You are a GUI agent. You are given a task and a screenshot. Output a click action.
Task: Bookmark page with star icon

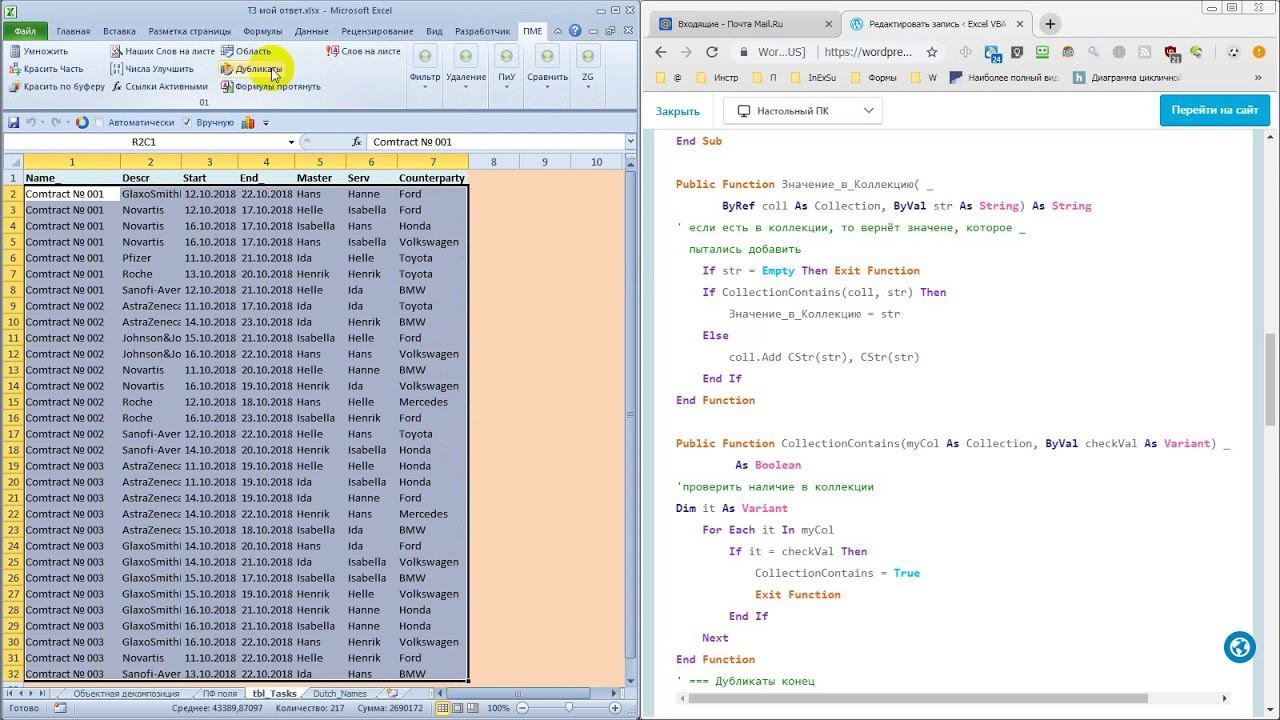pyautogui.click(x=932, y=52)
